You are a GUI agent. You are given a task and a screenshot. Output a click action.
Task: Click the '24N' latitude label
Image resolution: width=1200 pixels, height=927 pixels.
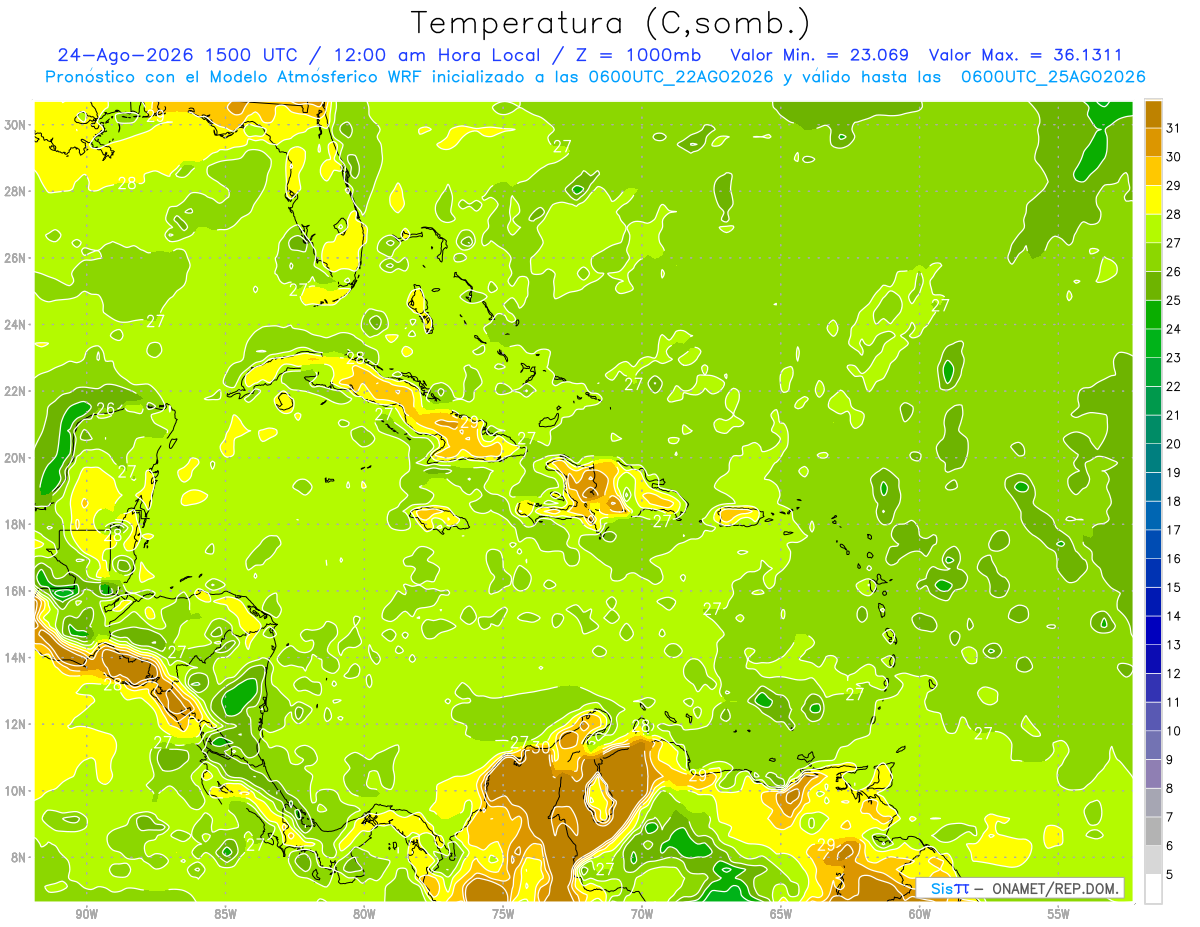17,325
